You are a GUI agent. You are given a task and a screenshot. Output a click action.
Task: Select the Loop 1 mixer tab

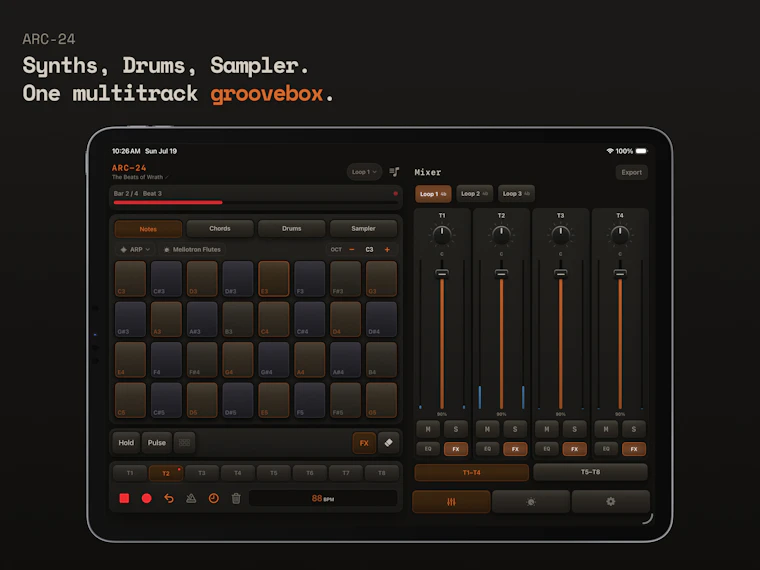[433, 193]
